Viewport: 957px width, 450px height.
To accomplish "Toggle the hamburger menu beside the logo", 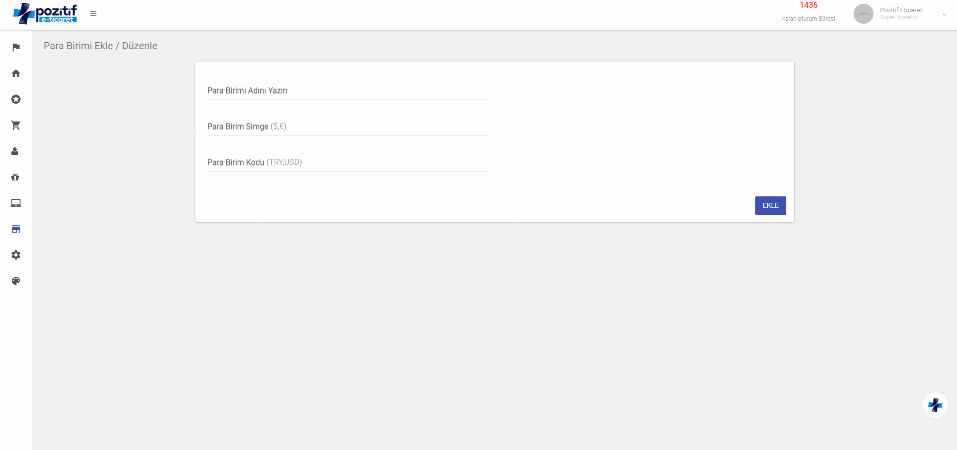I will tap(93, 14).
